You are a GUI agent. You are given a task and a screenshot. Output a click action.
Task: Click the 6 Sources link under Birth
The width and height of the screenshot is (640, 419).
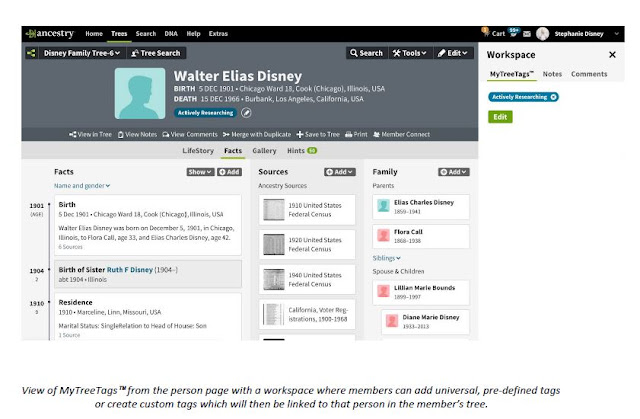tap(70, 247)
